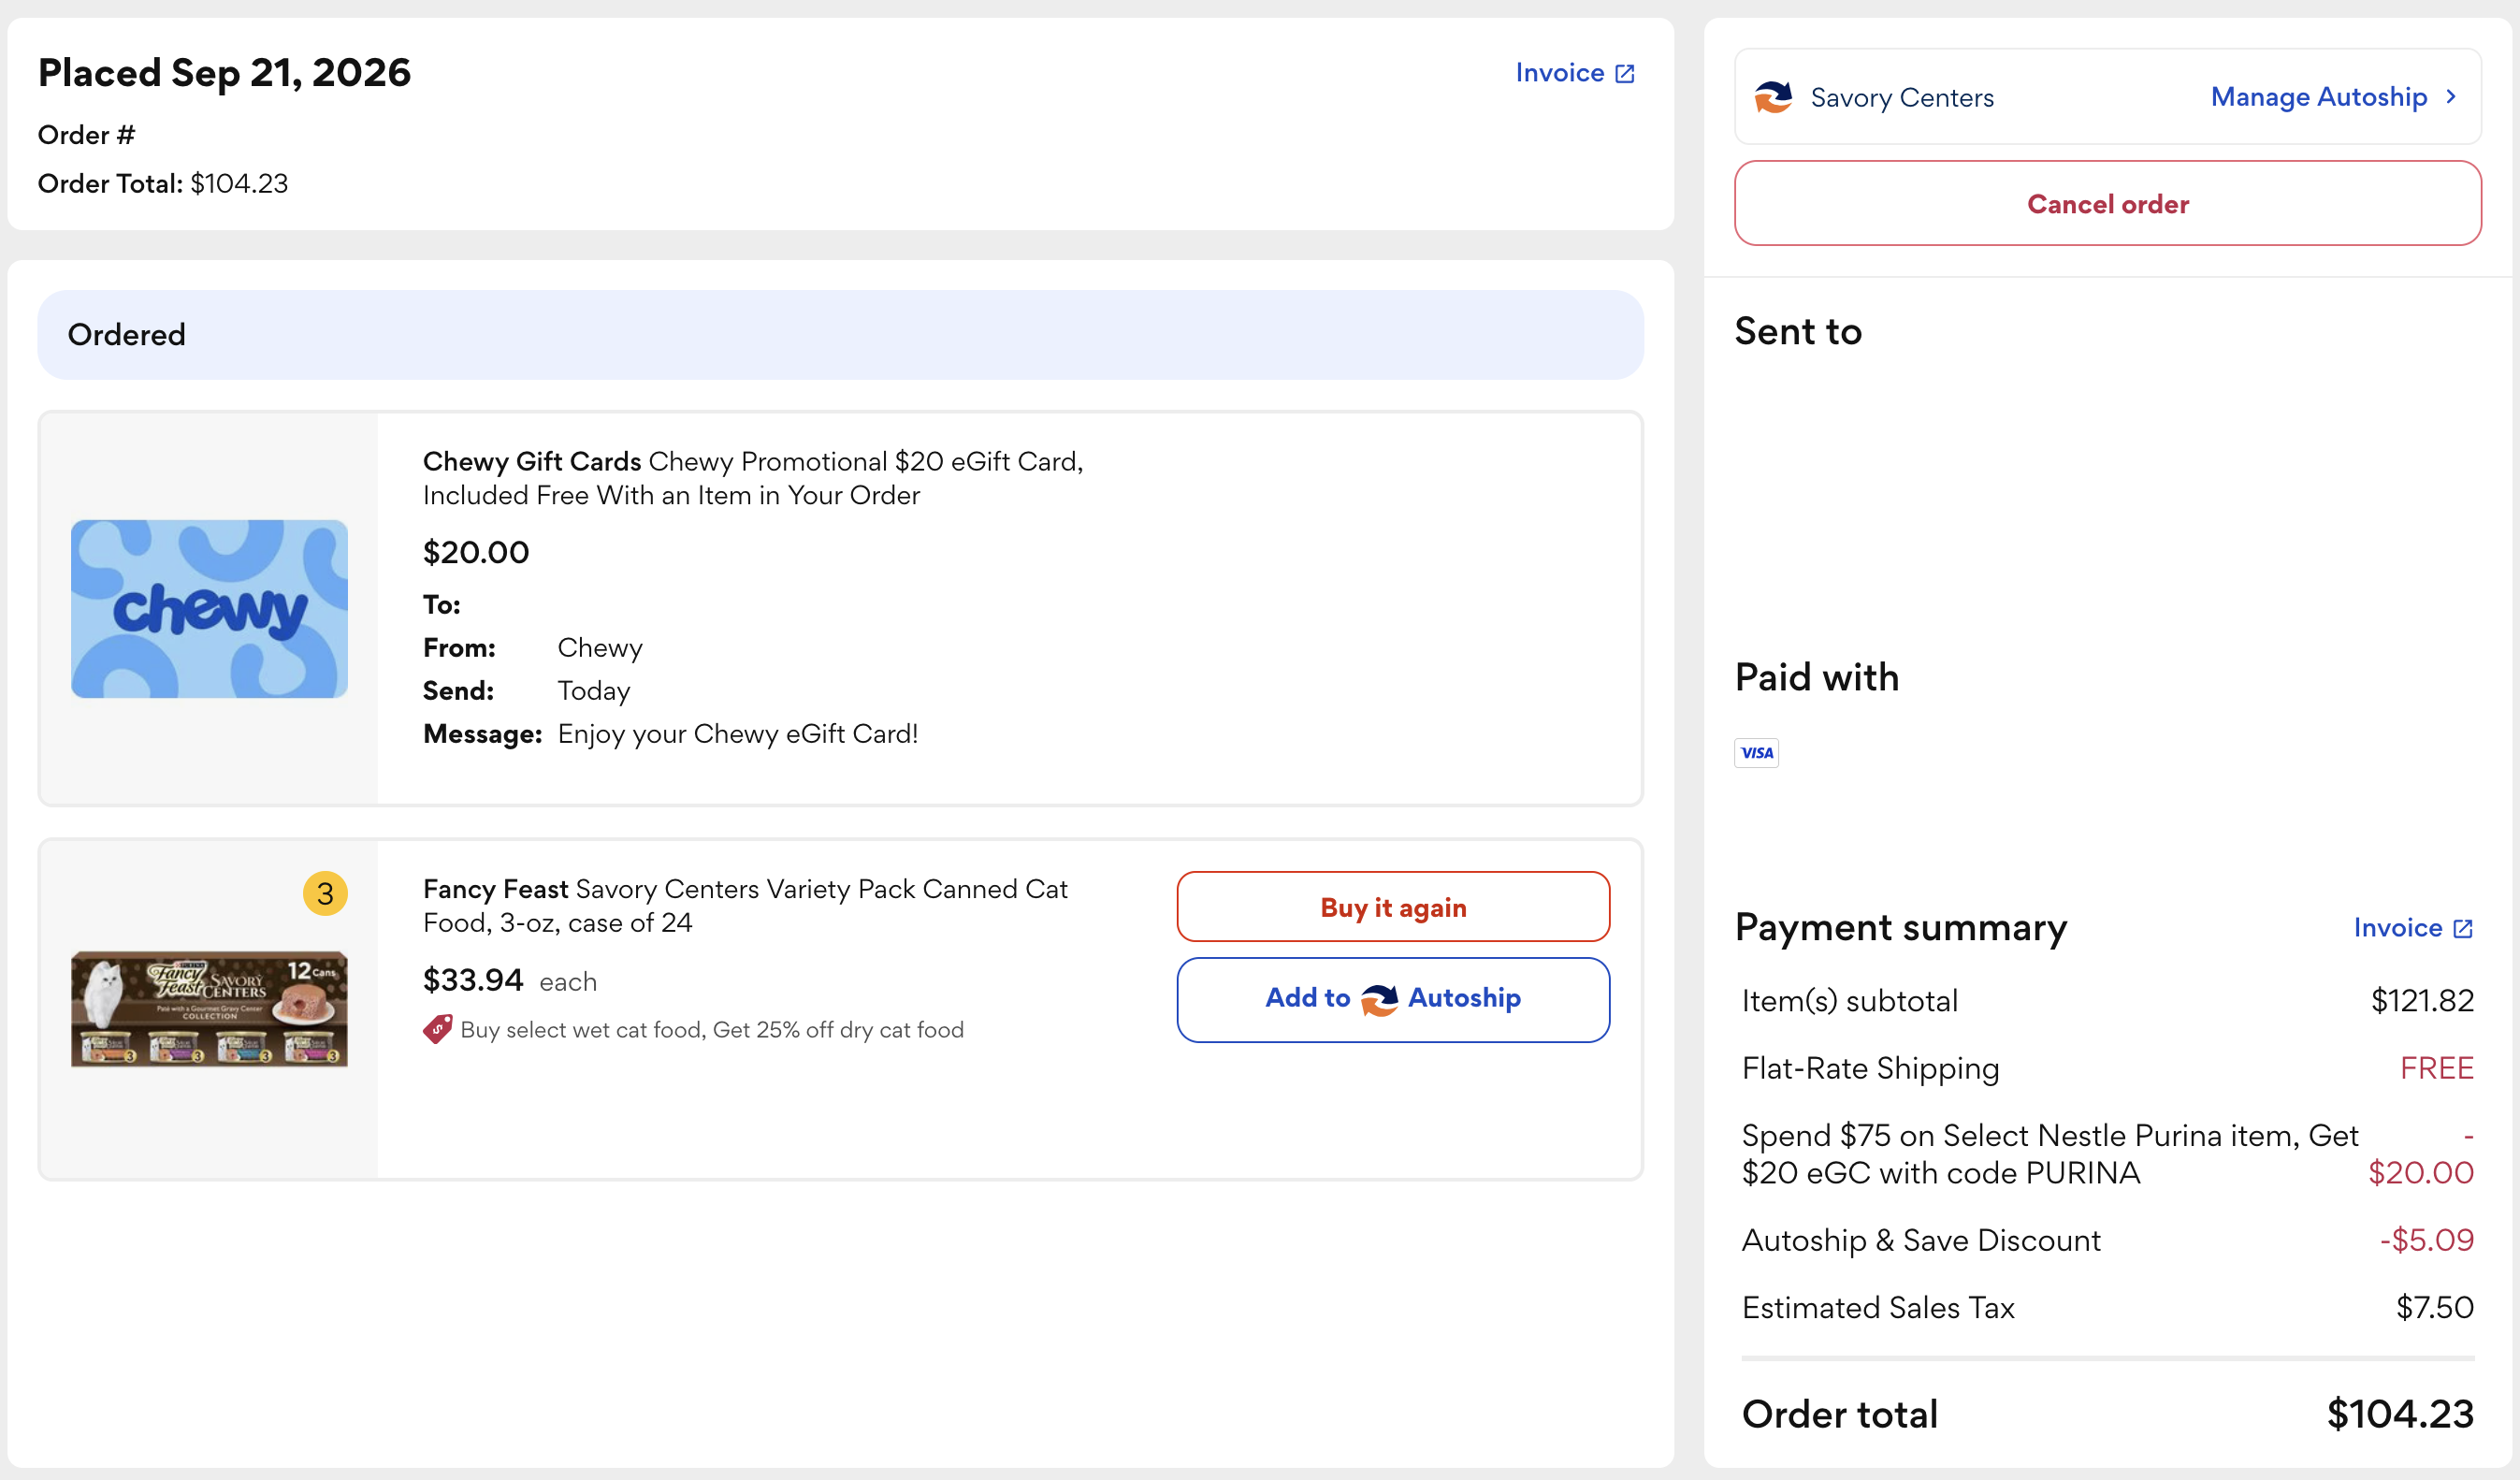This screenshot has height=1480, width=2520.
Task: Click the external-link icon beside the top Invoice link
Action: [x=1625, y=74]
